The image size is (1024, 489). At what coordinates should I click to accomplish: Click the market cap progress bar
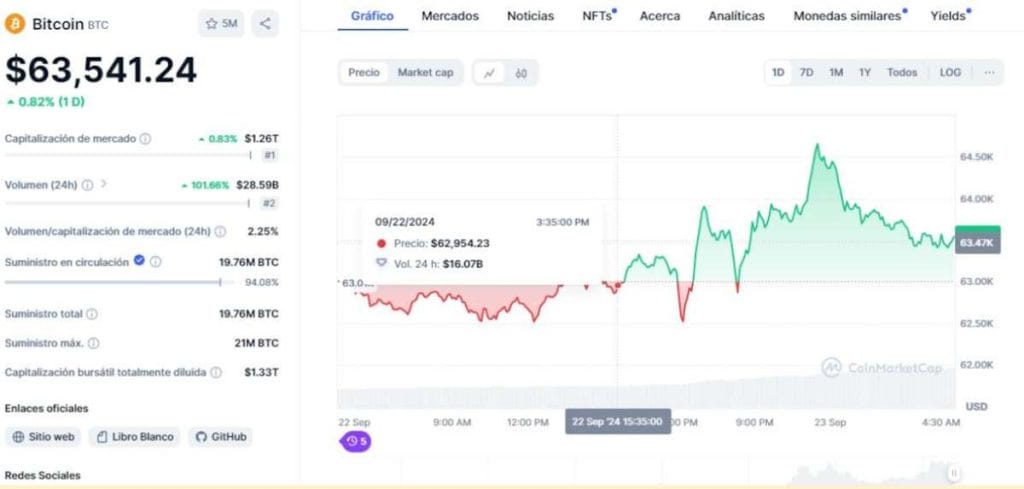(128, 155)
